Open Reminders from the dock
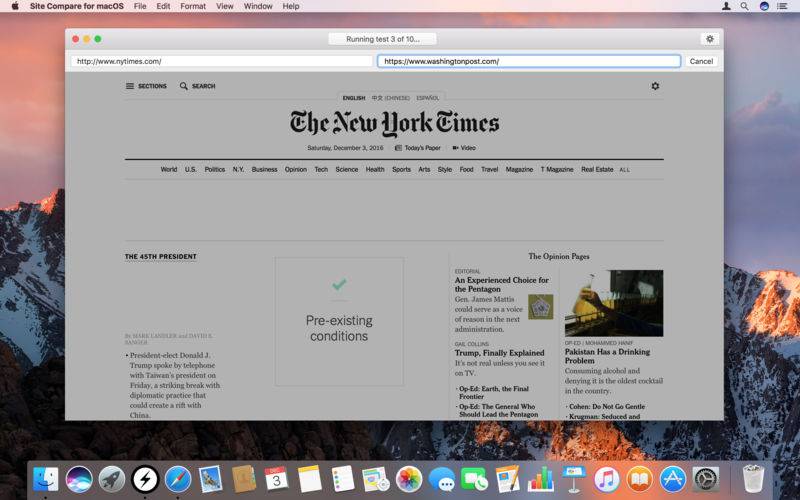This screenshot has height=500, width=800. [342, 480]
